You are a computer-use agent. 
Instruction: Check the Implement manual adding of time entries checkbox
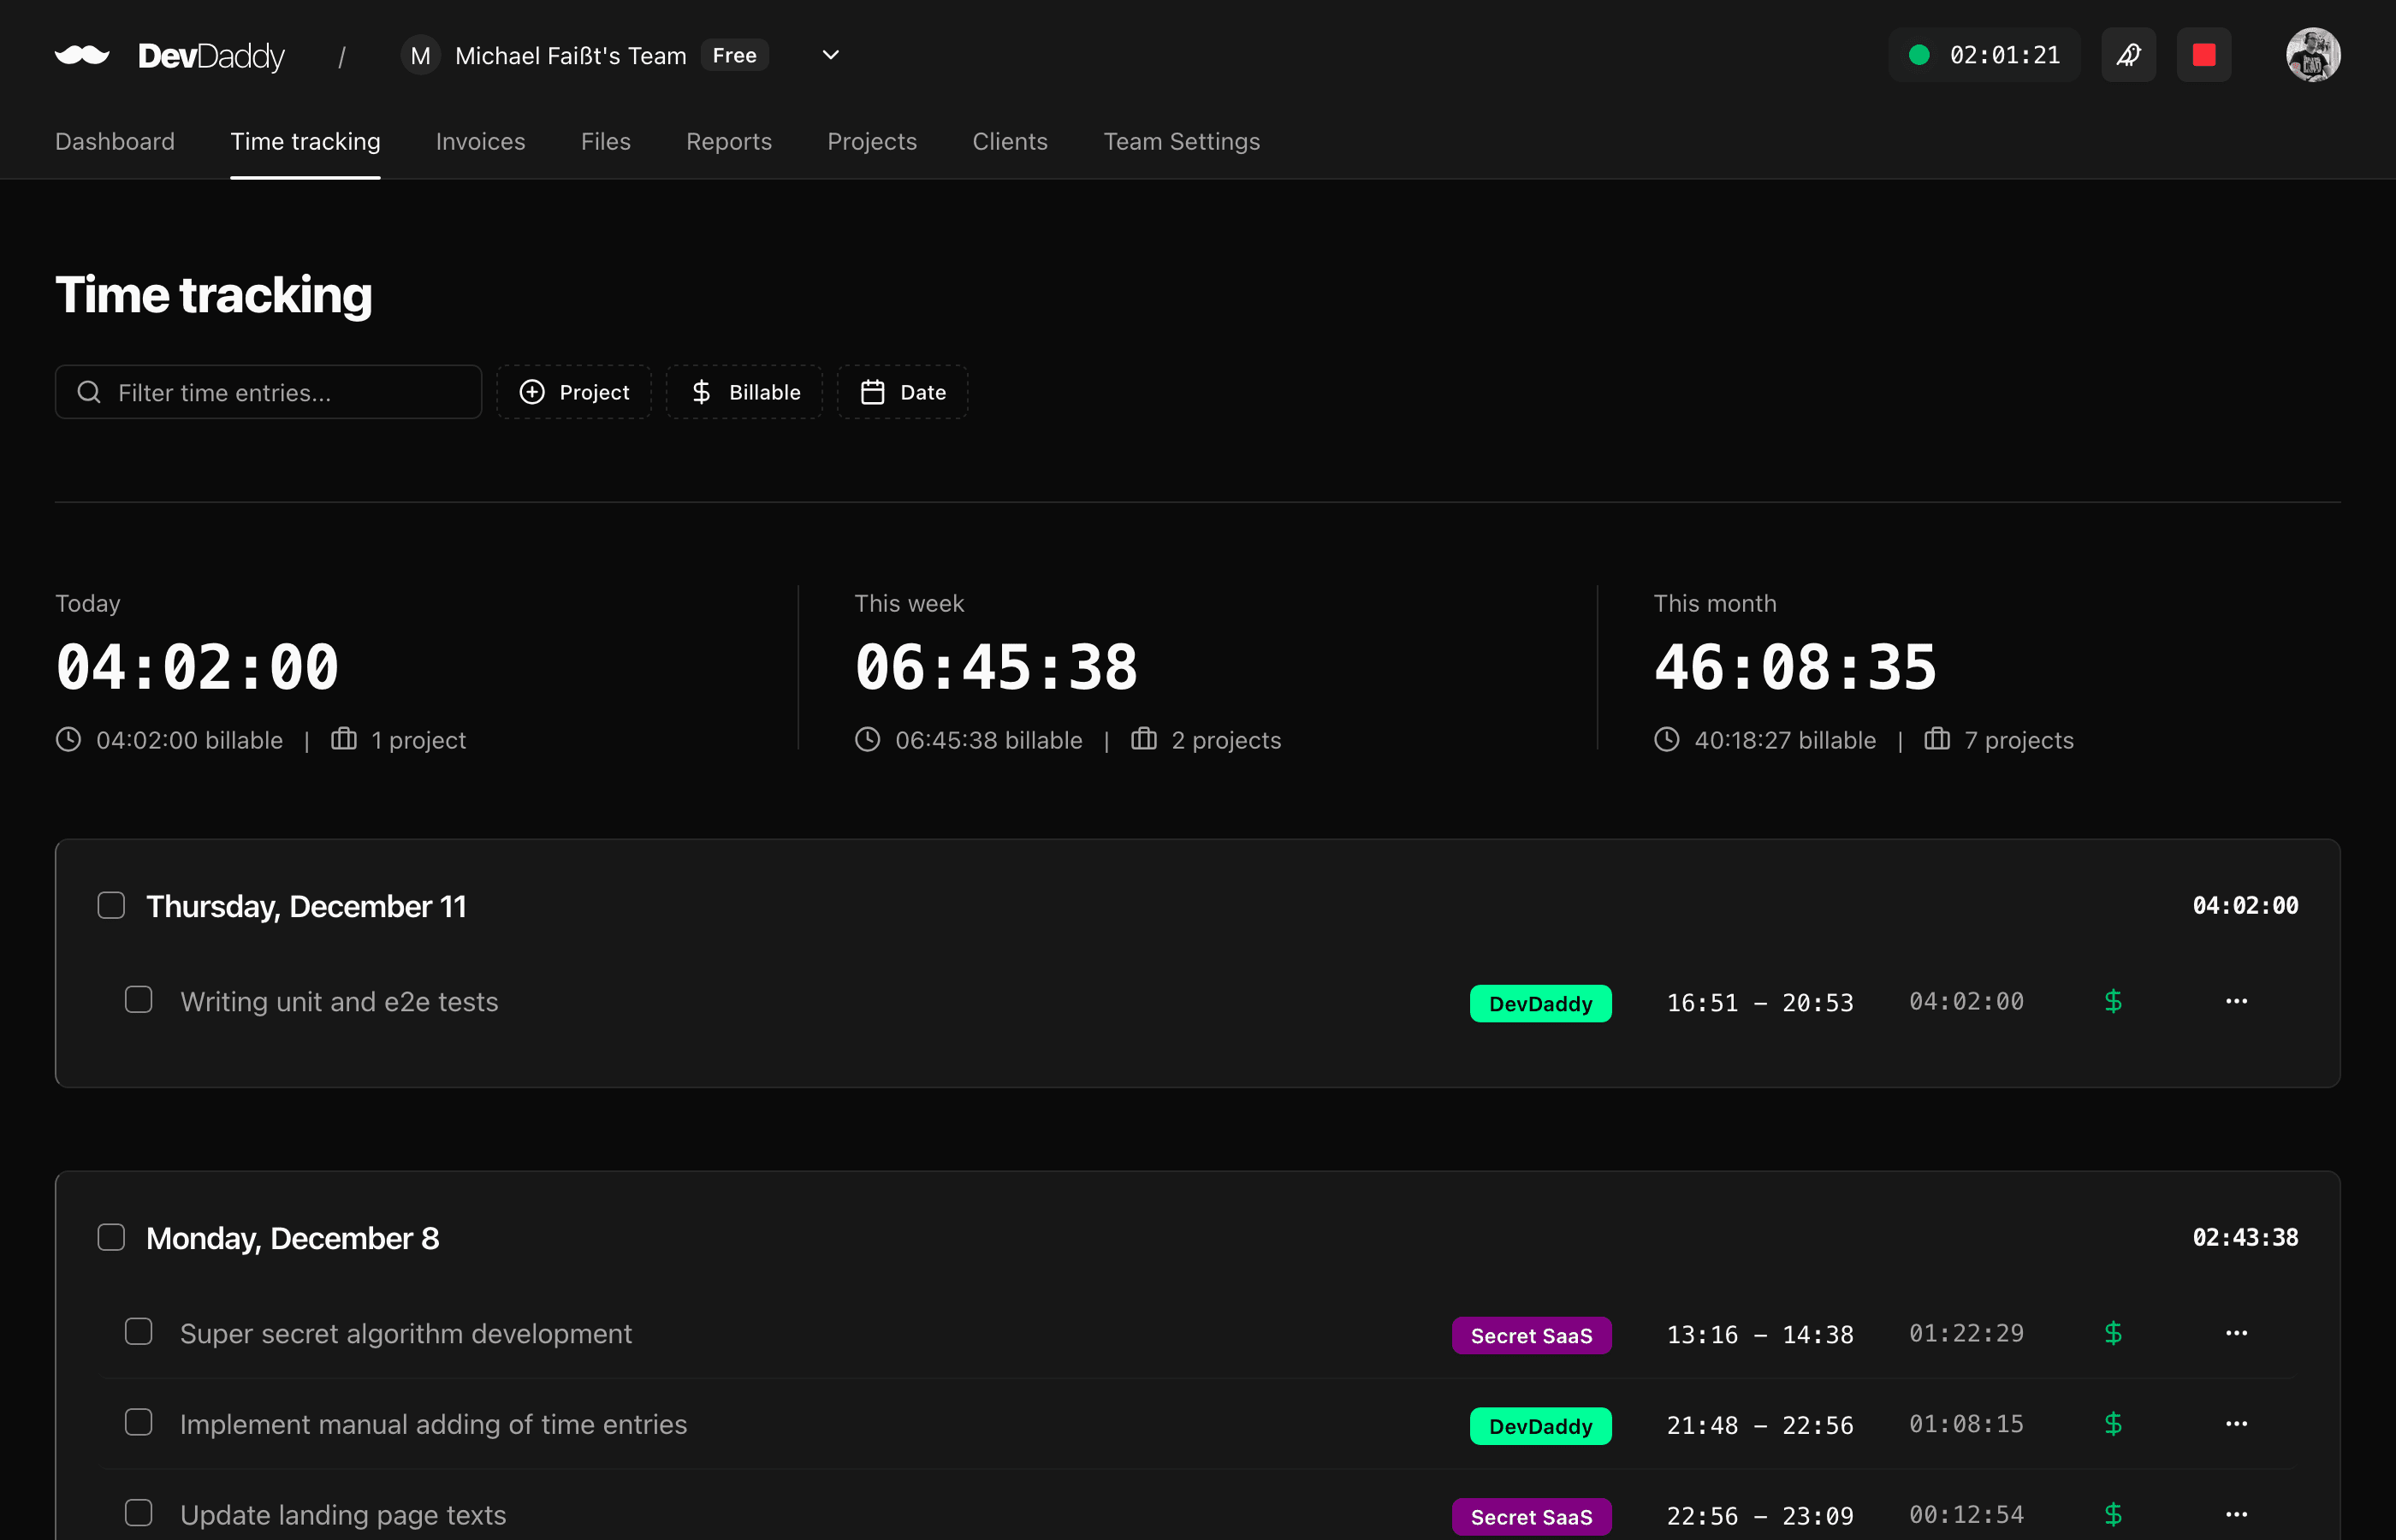[139, 1422]
